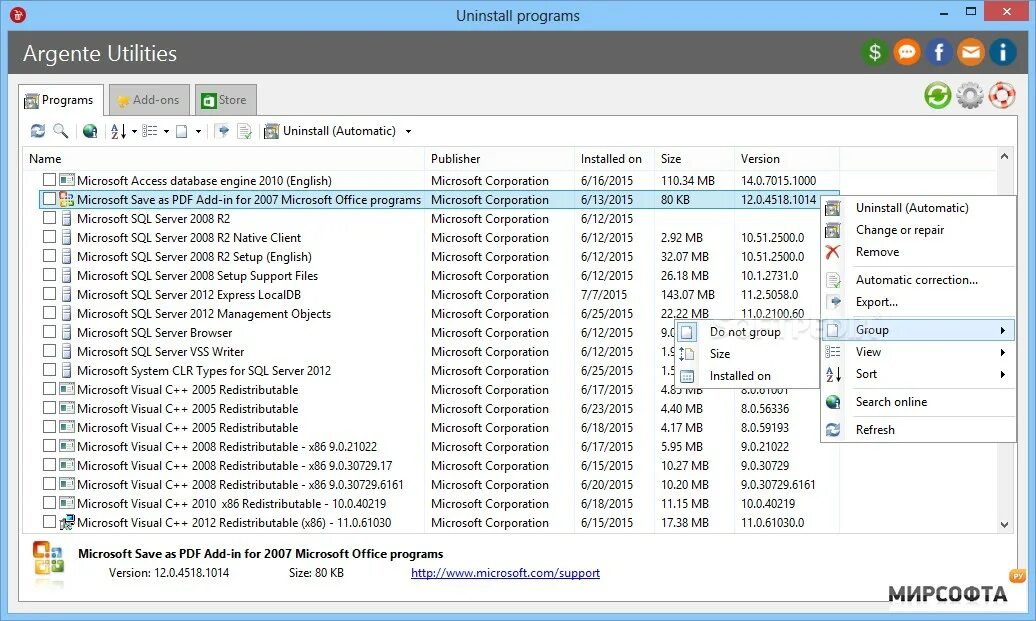1036x621 pixels.
Task: Choose Change or repair from context menu
Action: tap(900, 230)
